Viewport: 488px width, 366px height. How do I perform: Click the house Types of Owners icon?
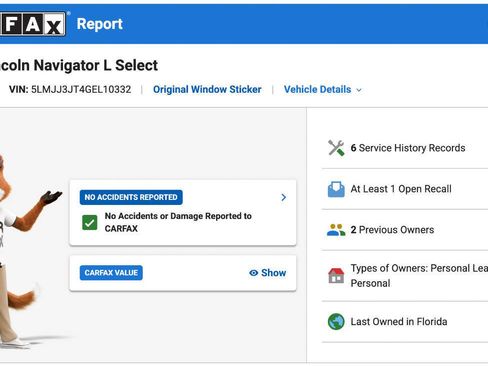click(x=336, y=276)
